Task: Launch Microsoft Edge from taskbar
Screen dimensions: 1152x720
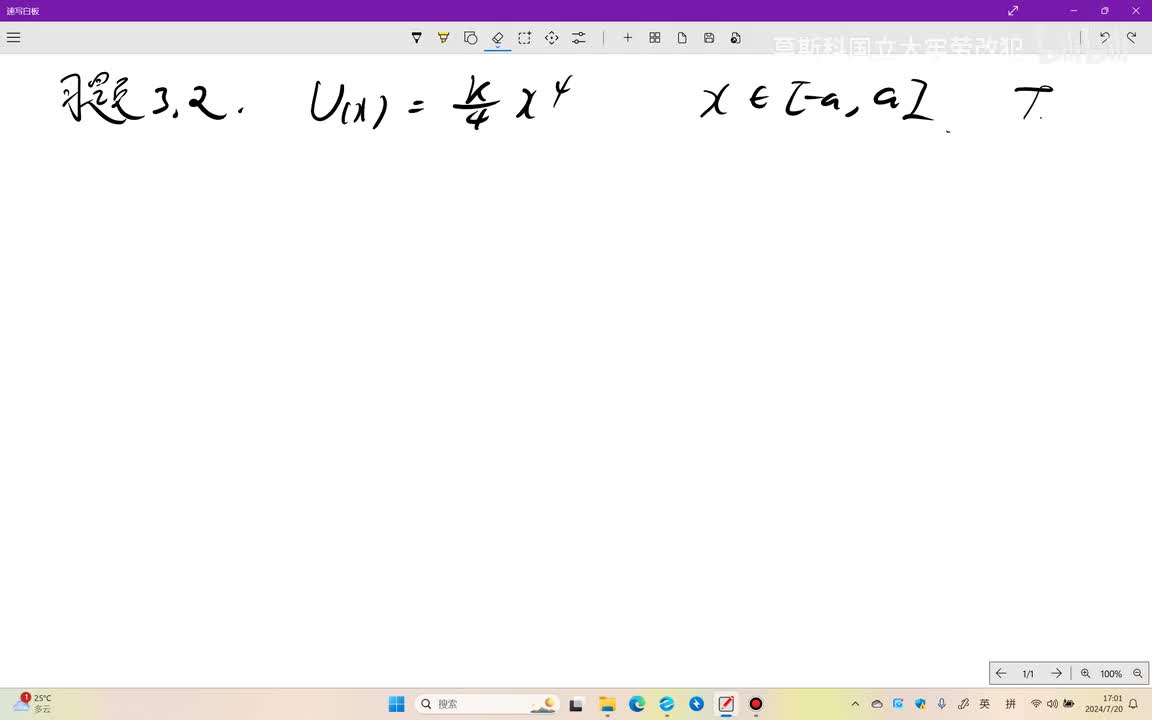Action: pyautogui.click(x=637, y=704)
